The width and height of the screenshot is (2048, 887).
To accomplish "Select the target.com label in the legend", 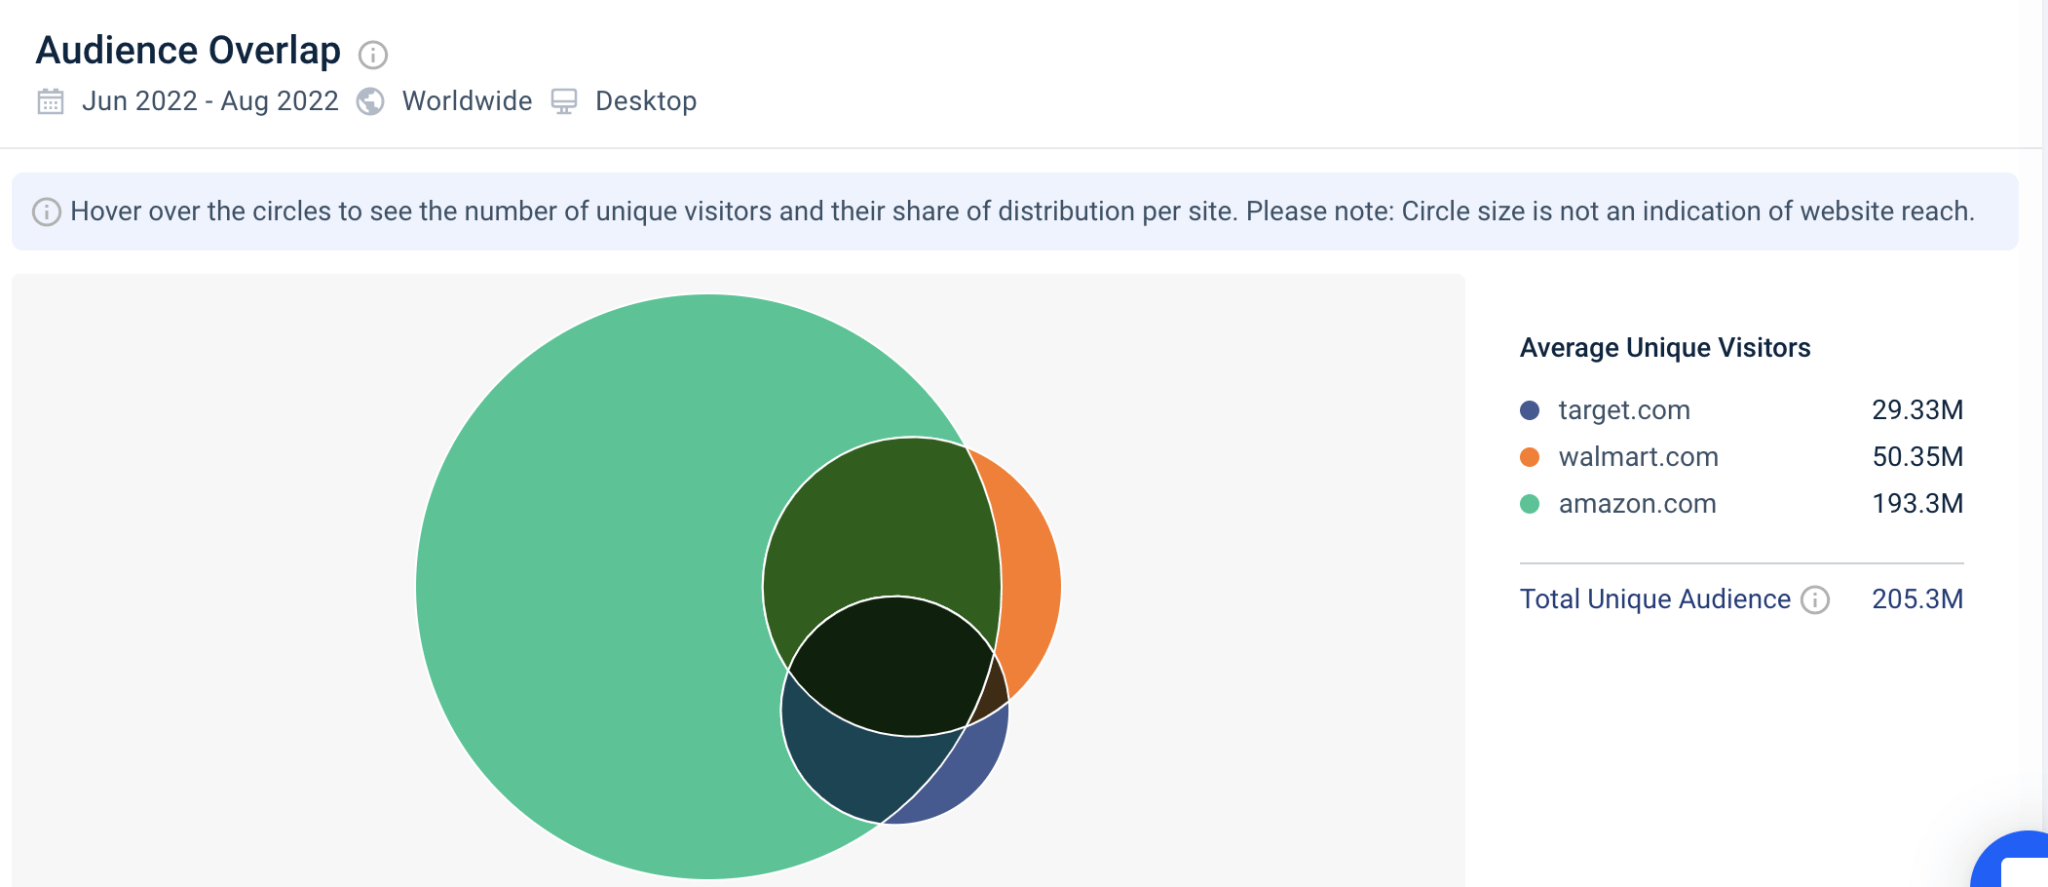I will click(x=1624, y=410).
